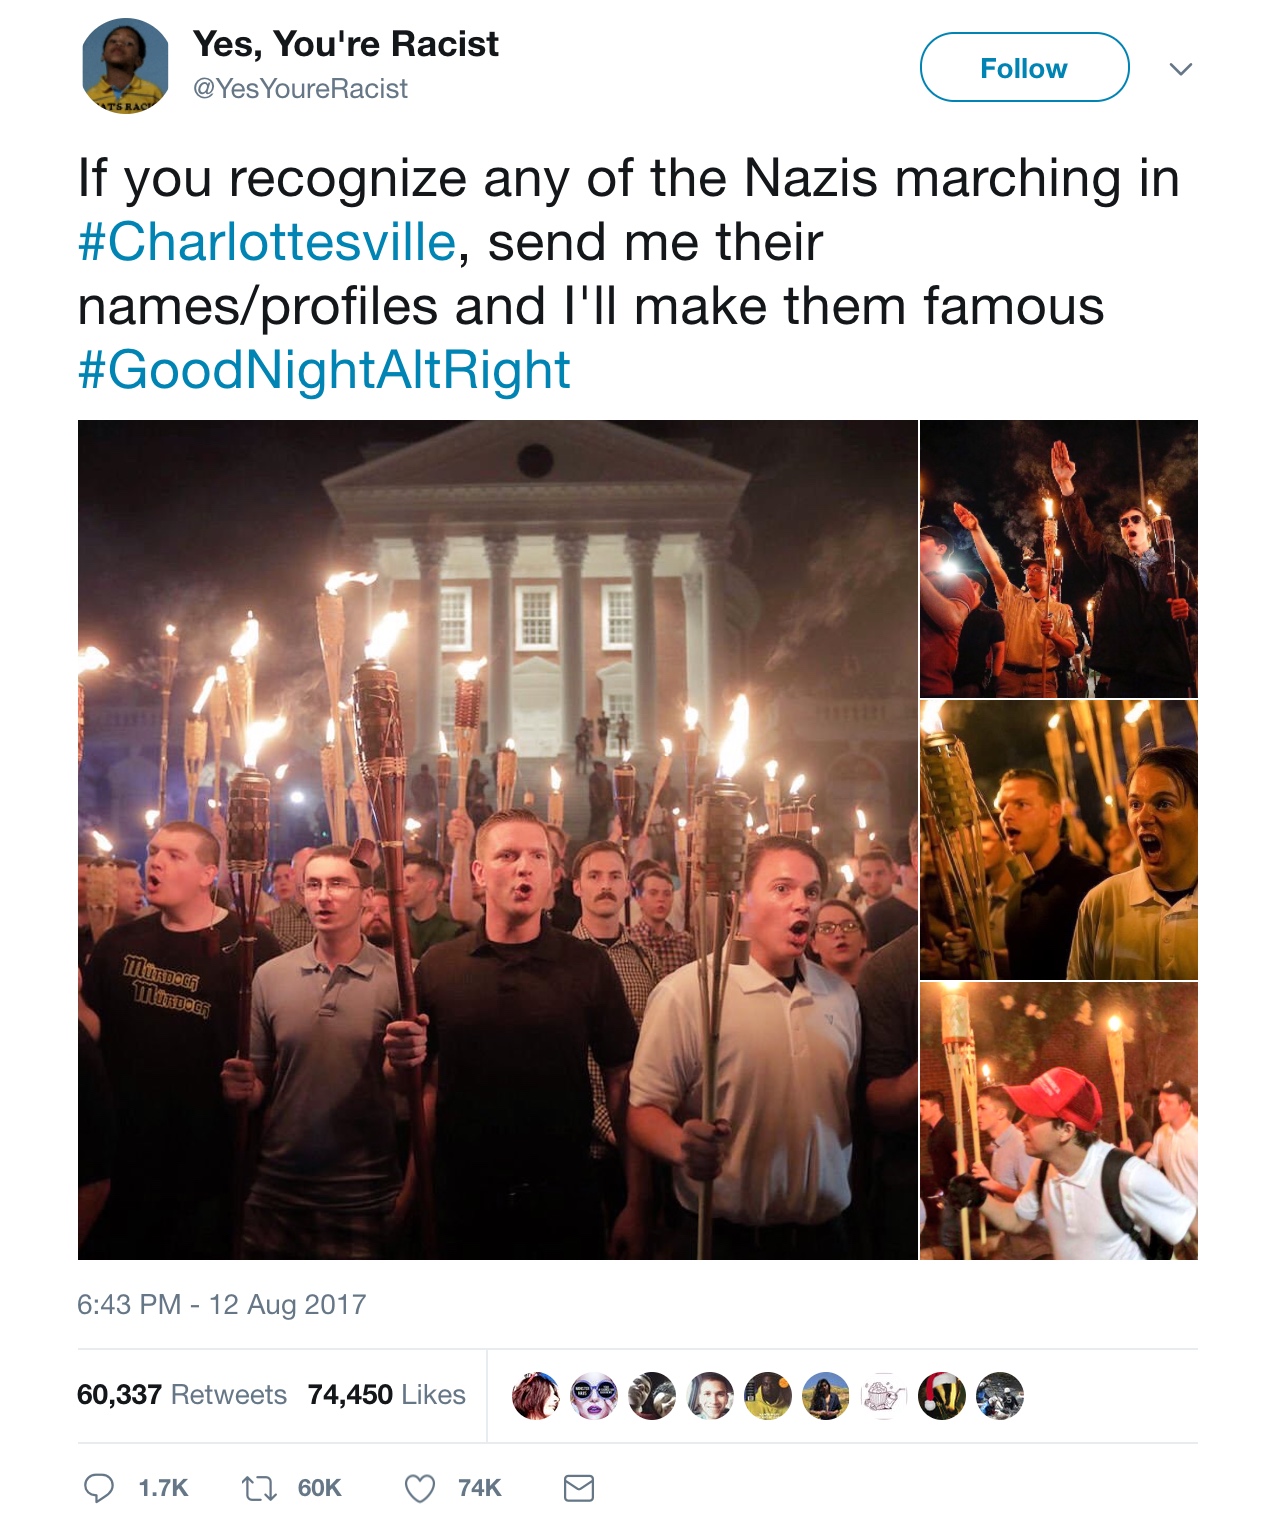The width and height of the screenshot is (1276, 1516).
Task: Open liker avatar with purple lips face
Action: [594, 1396]
